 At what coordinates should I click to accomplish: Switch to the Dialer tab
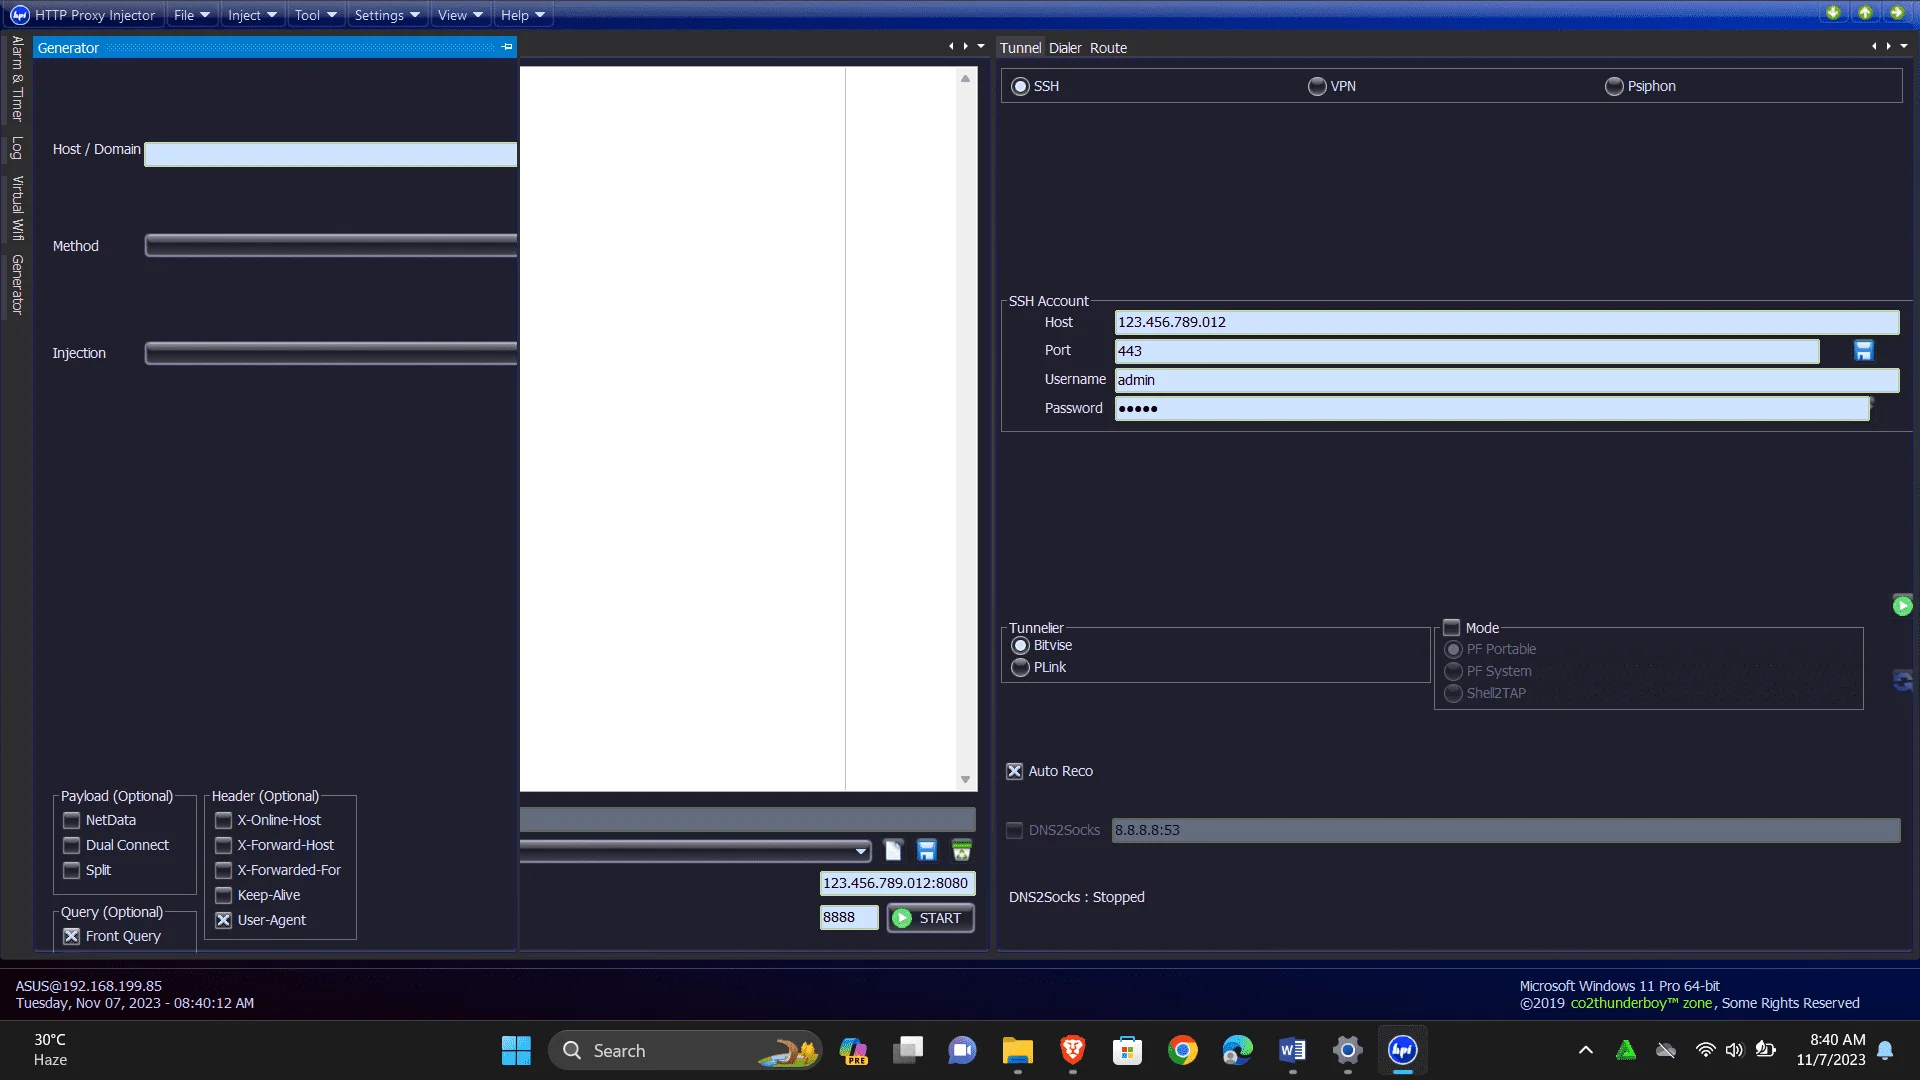click(1065, 48)
